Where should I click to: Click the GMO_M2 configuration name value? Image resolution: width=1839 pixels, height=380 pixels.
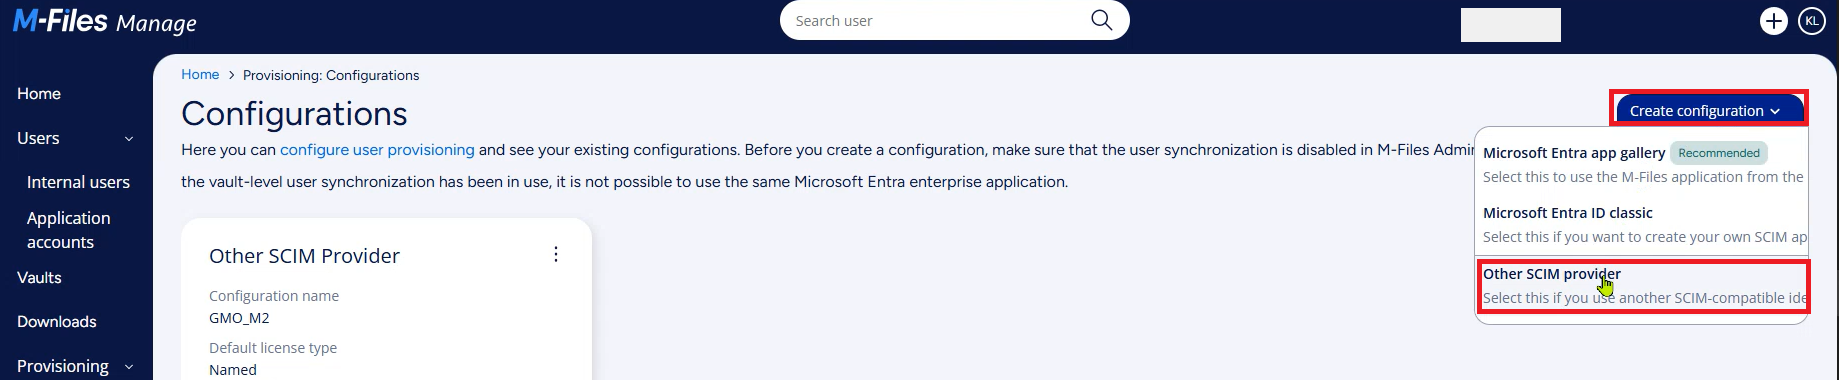click(239, 318)
